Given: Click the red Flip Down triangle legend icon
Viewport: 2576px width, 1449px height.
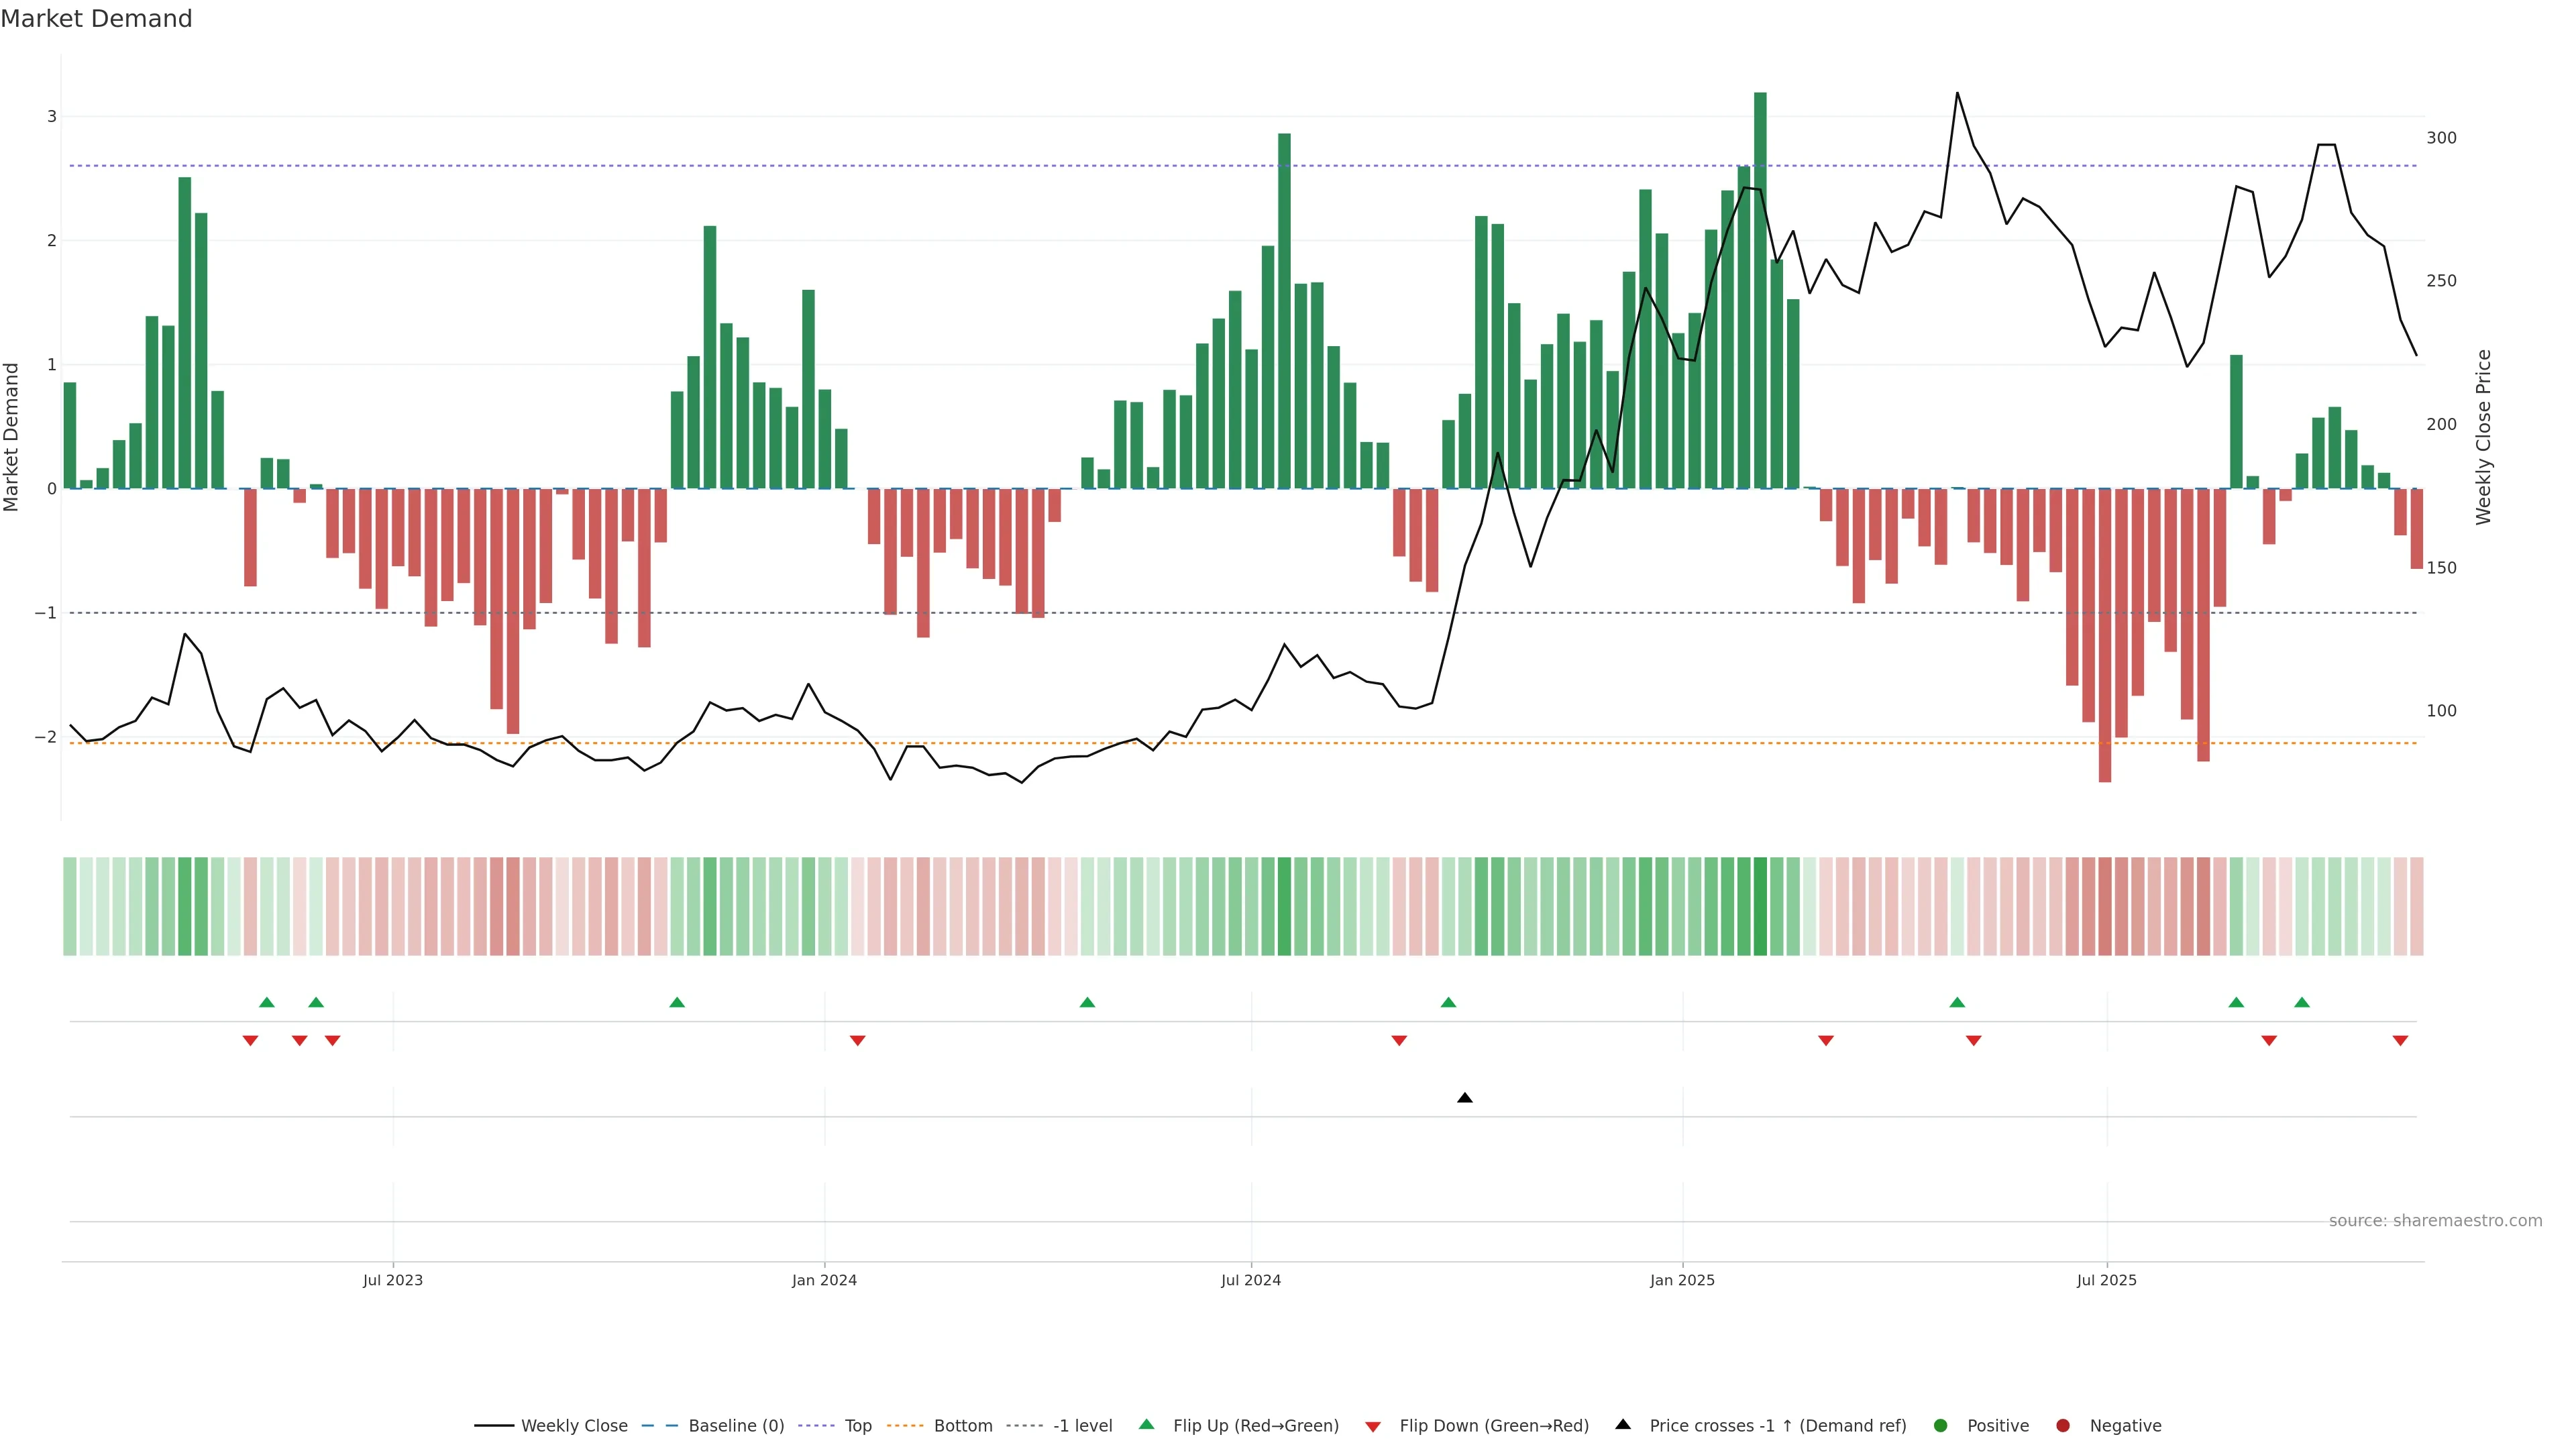Looking at the screenshot, I should pos(1373,1426).
